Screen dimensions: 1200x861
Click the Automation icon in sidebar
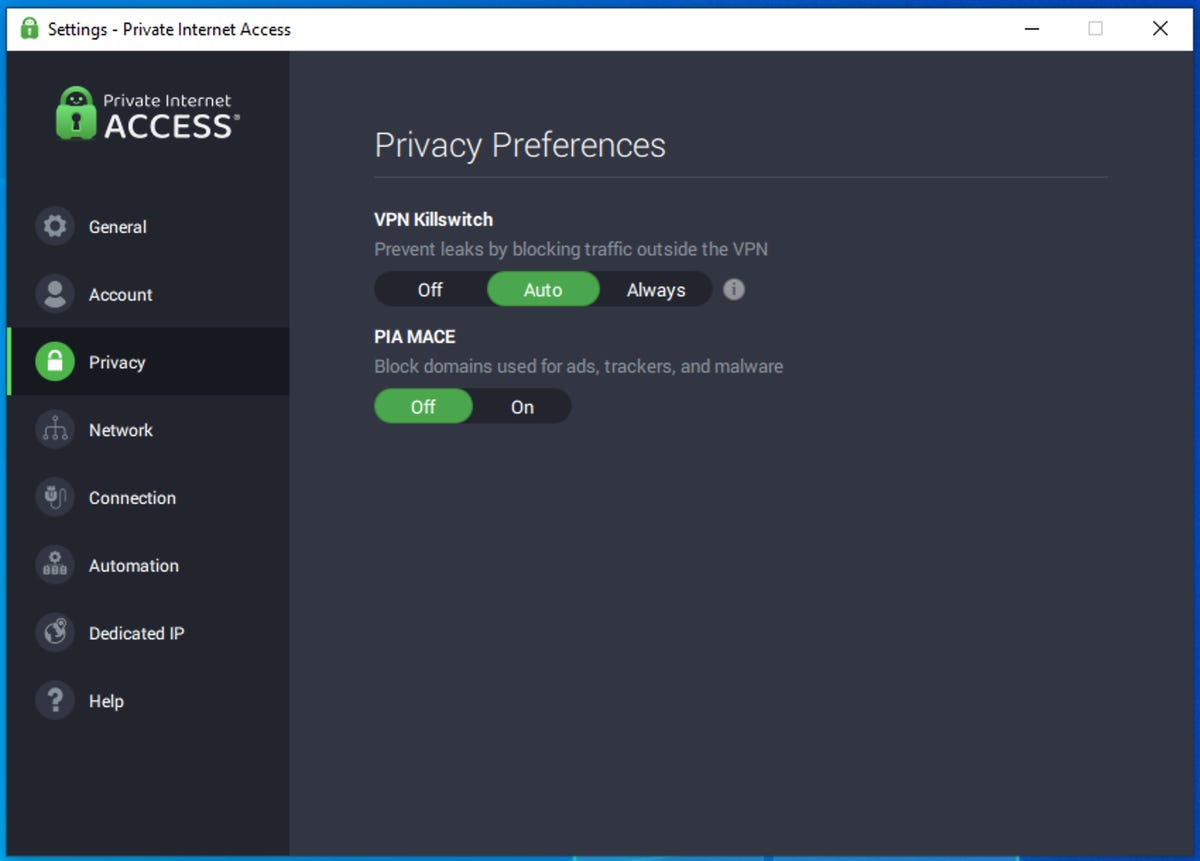point(55,565)
